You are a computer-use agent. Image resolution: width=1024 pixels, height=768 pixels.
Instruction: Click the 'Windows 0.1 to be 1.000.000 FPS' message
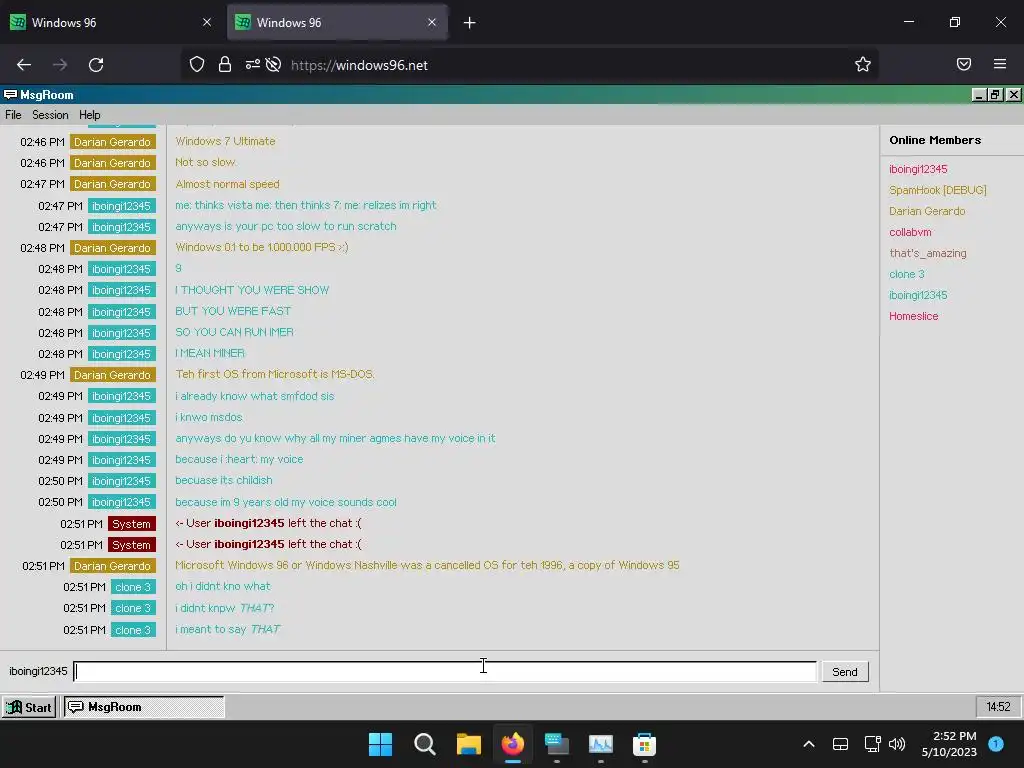[x=261, y=247]
